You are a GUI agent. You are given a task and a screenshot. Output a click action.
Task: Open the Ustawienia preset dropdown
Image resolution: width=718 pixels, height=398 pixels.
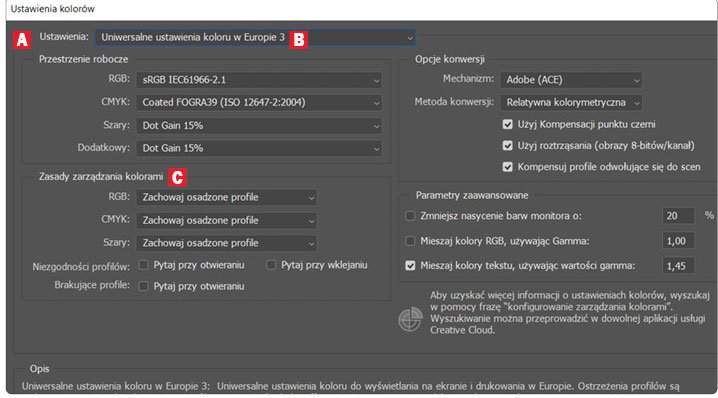click(x=256, y=38)
